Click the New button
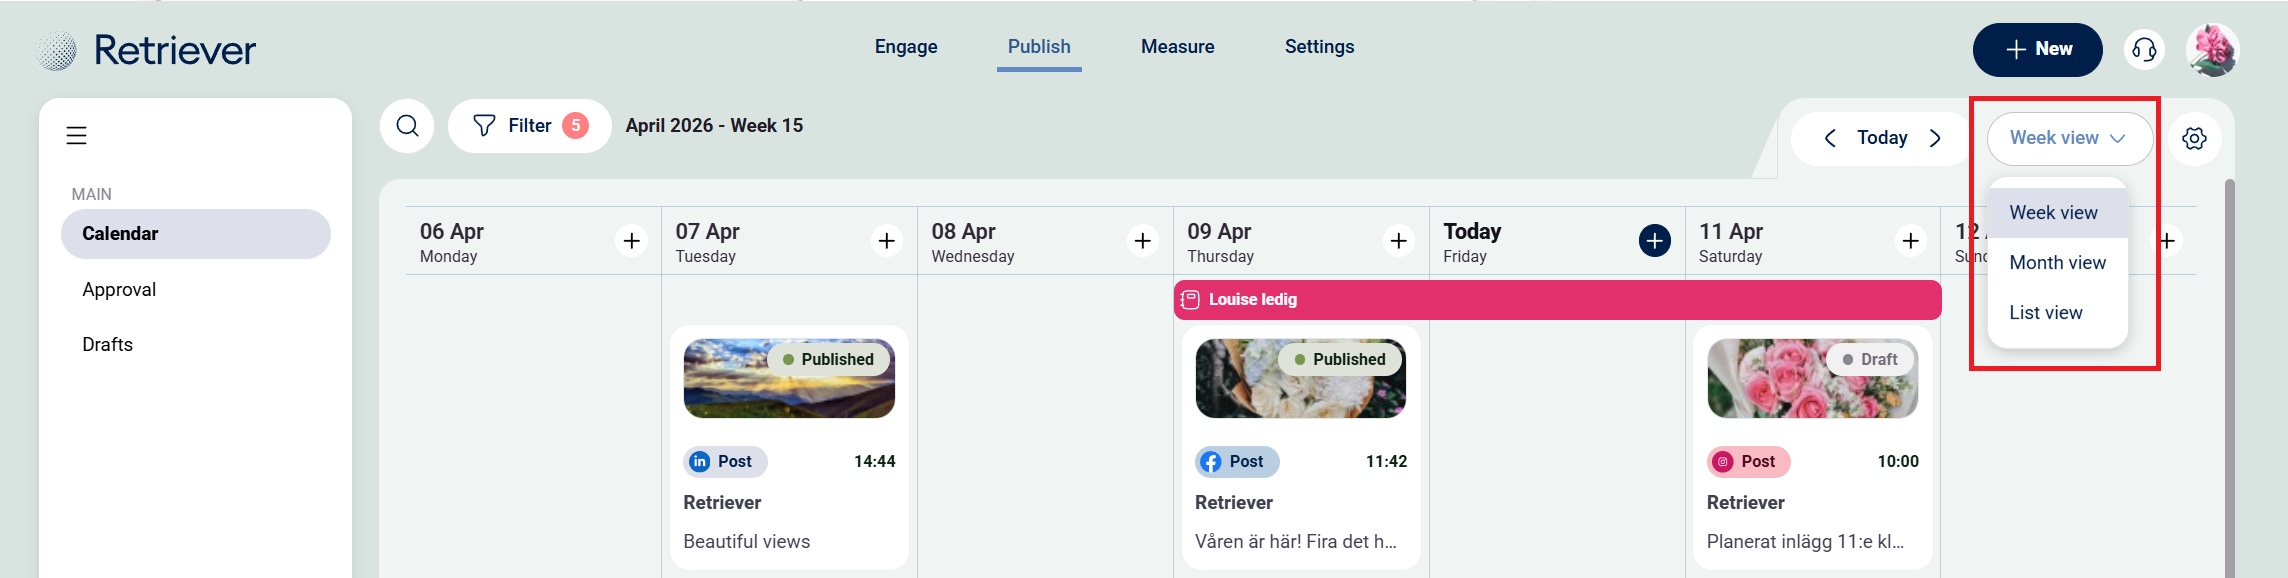The image size is (2288, 578). tap(2037, 50)
